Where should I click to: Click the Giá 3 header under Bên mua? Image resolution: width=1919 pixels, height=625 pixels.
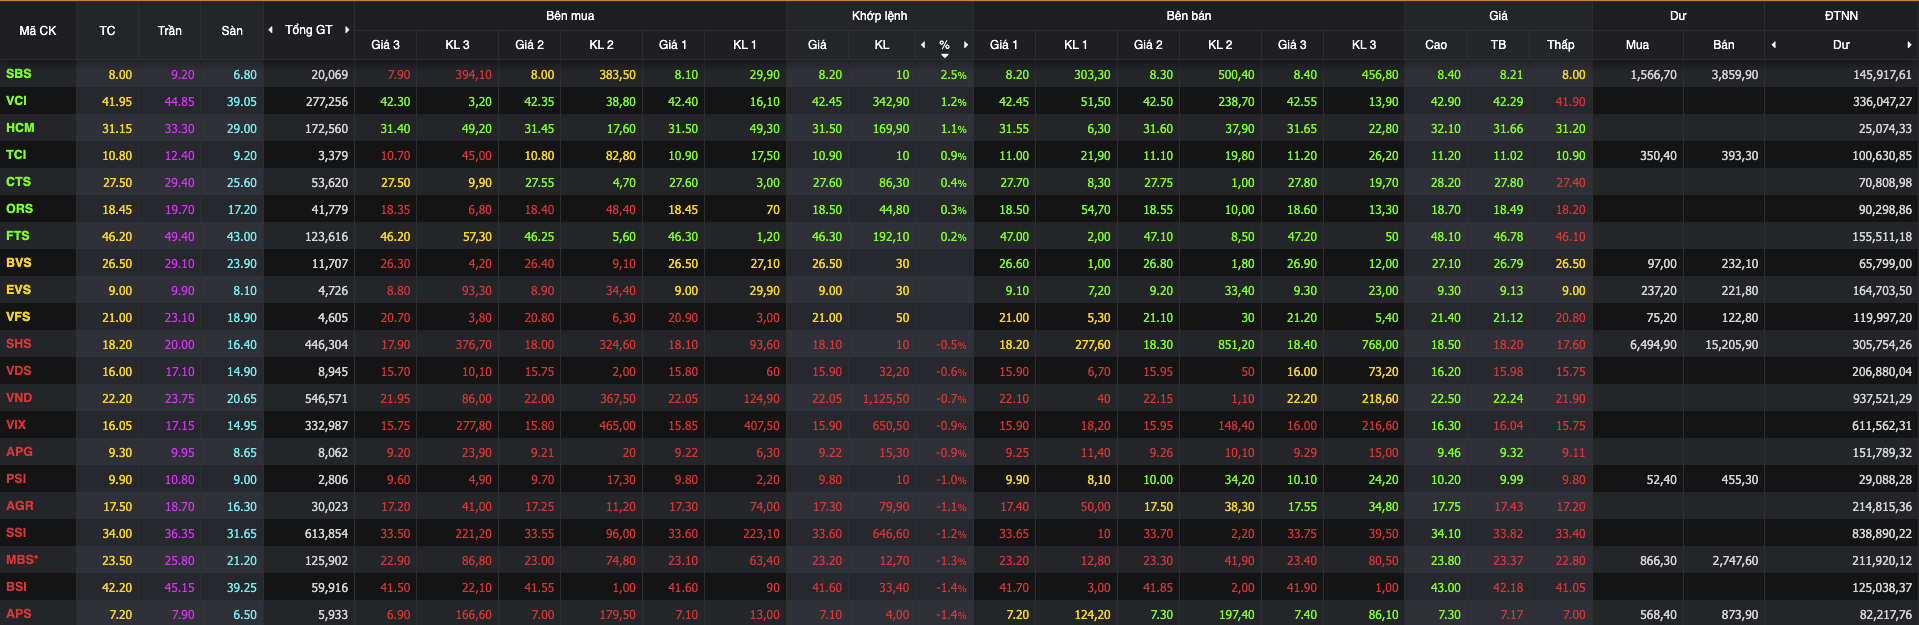click(385, 45)
